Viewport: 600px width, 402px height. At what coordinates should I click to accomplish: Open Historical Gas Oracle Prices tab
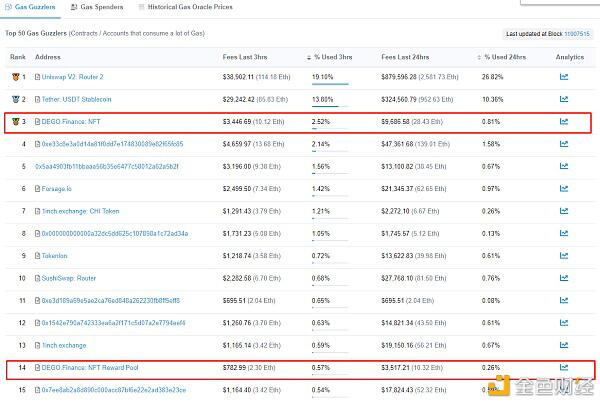click(x=186, y=7)
